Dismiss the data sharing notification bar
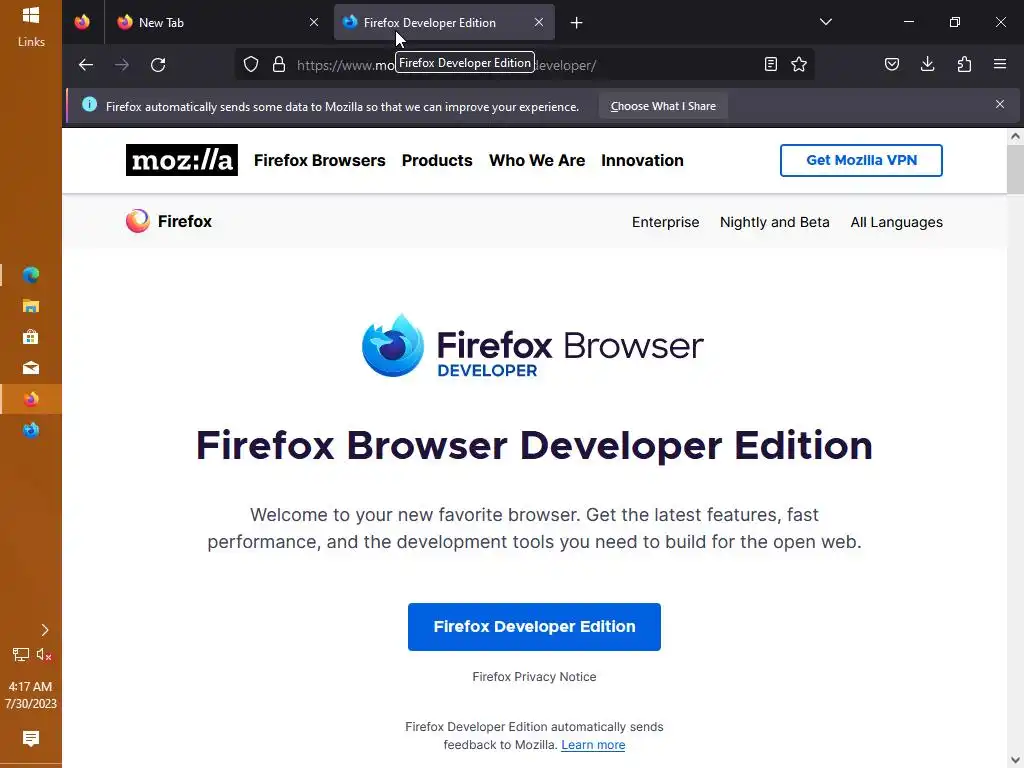Viewport: 1024px width, 768px height. coord(1000,104)
